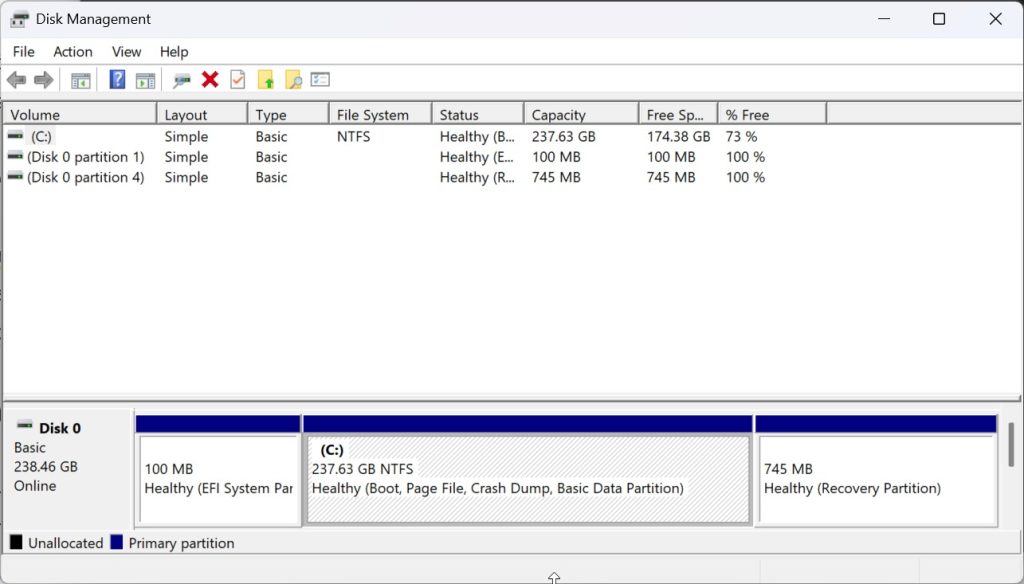Screen dimensions: 1024x584
Task: Open Help via the blue question mark icon
Action: (117, 80)
